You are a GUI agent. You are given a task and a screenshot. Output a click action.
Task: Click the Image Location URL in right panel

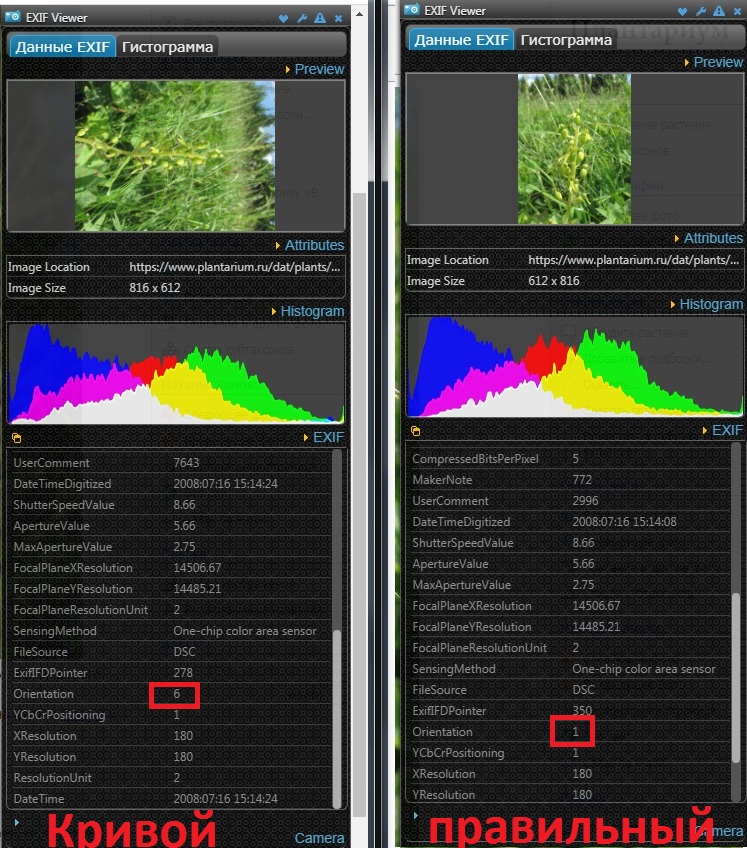click(634, 260)
